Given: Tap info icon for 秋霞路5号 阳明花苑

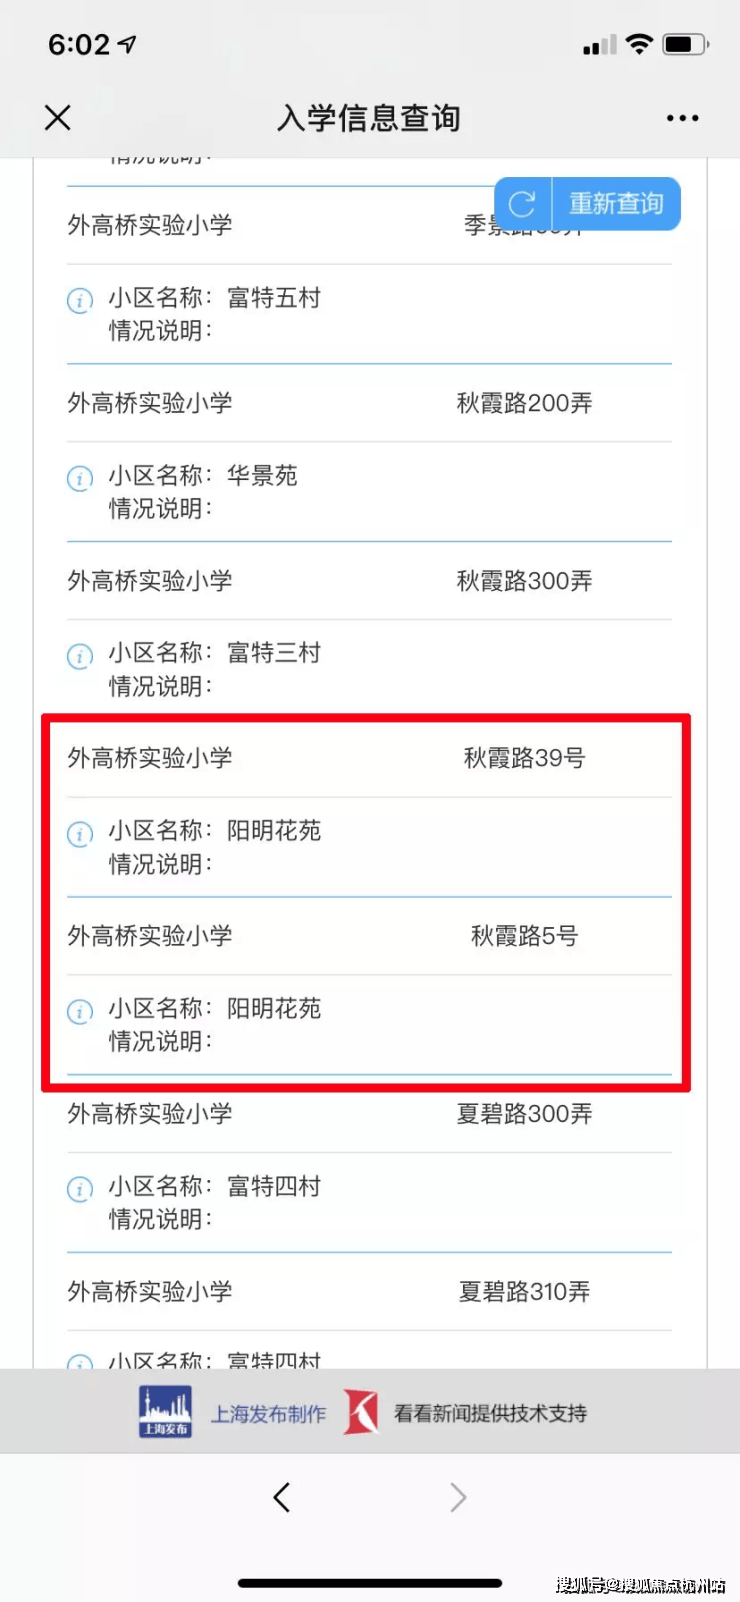Looking at the screenshot, I should (x=79, y=1011).
